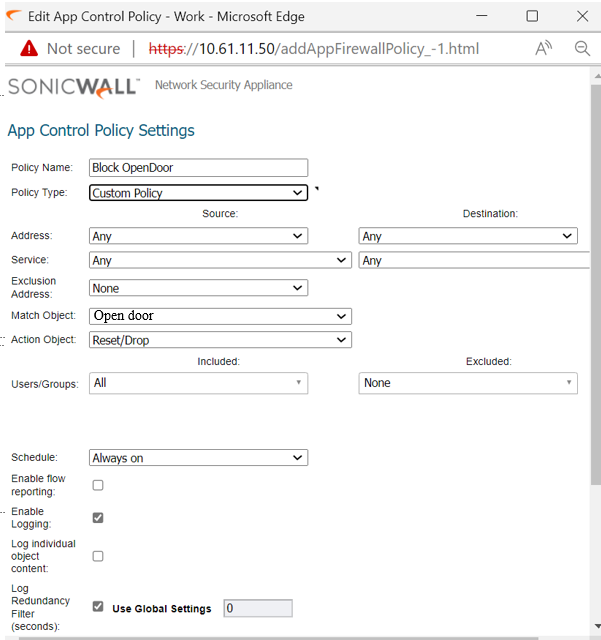Click the Exclusion Address label

tap(33, 287)
